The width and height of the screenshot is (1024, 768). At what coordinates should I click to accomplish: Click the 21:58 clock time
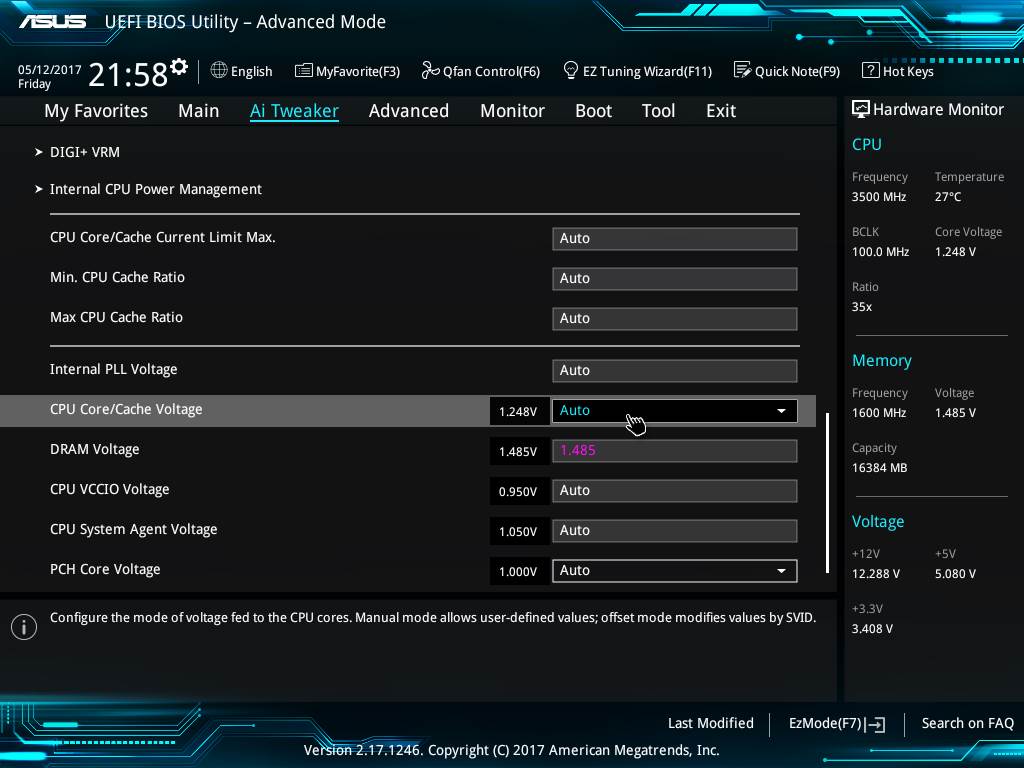(x=128, y=74)
